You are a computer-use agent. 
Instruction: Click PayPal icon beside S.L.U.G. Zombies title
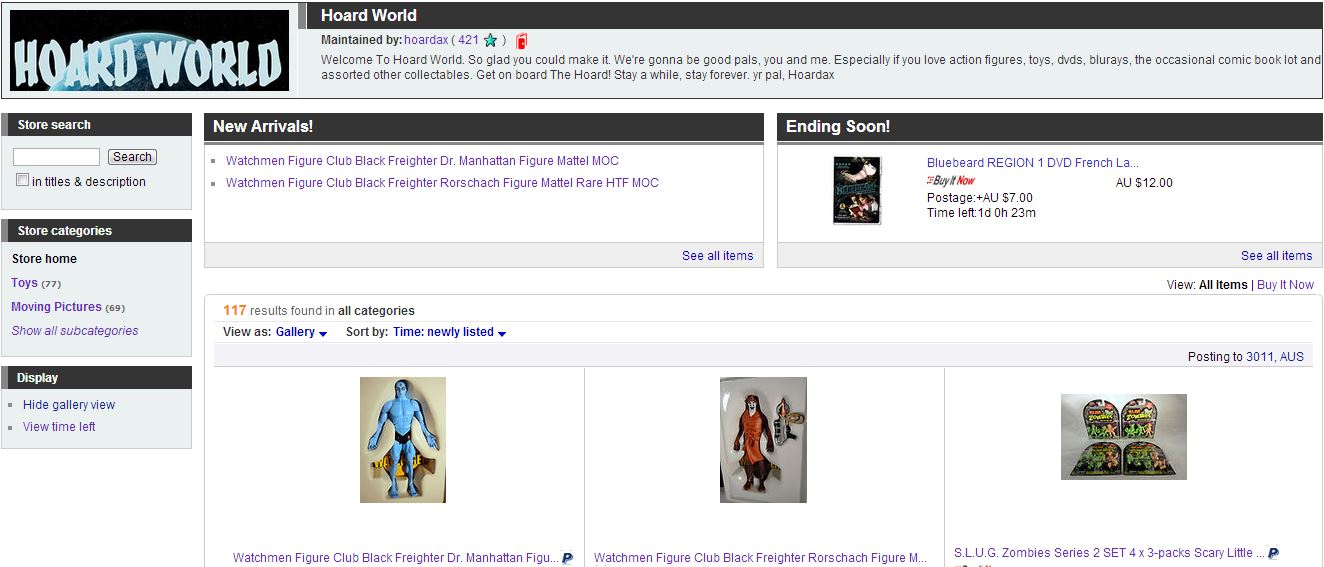pos(1273,552)
